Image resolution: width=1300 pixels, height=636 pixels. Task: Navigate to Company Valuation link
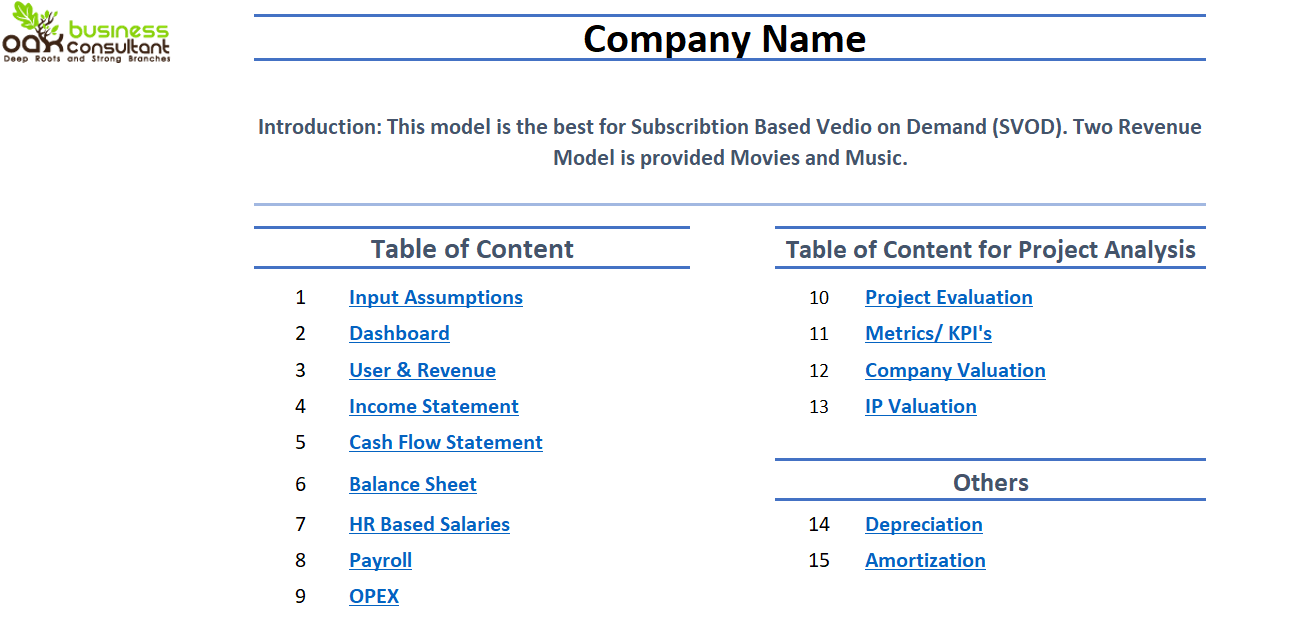(955, 370)
